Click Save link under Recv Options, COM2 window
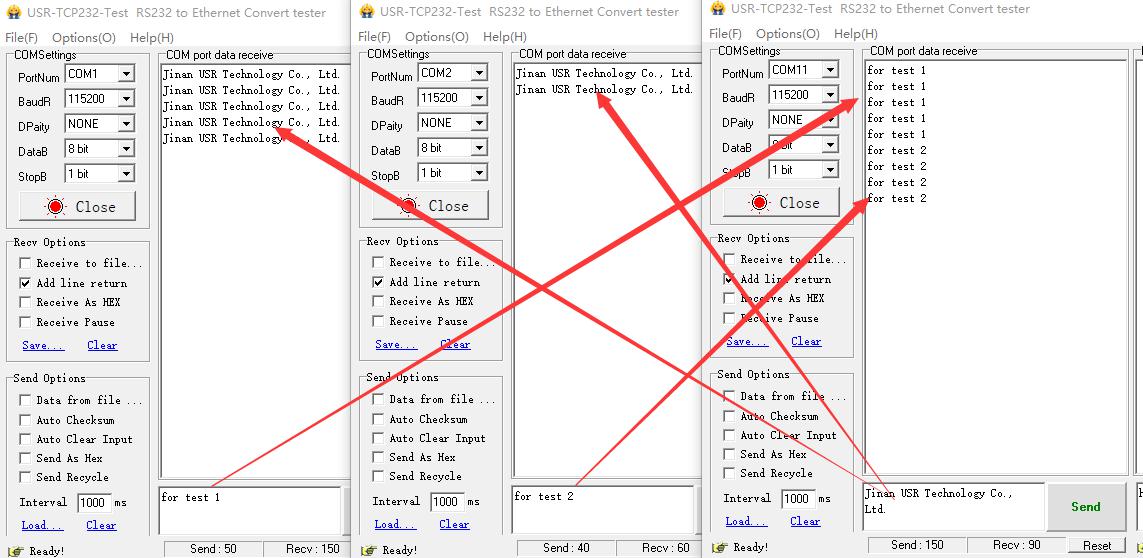The image size is (1143, 558). click(x=396, y=344)
